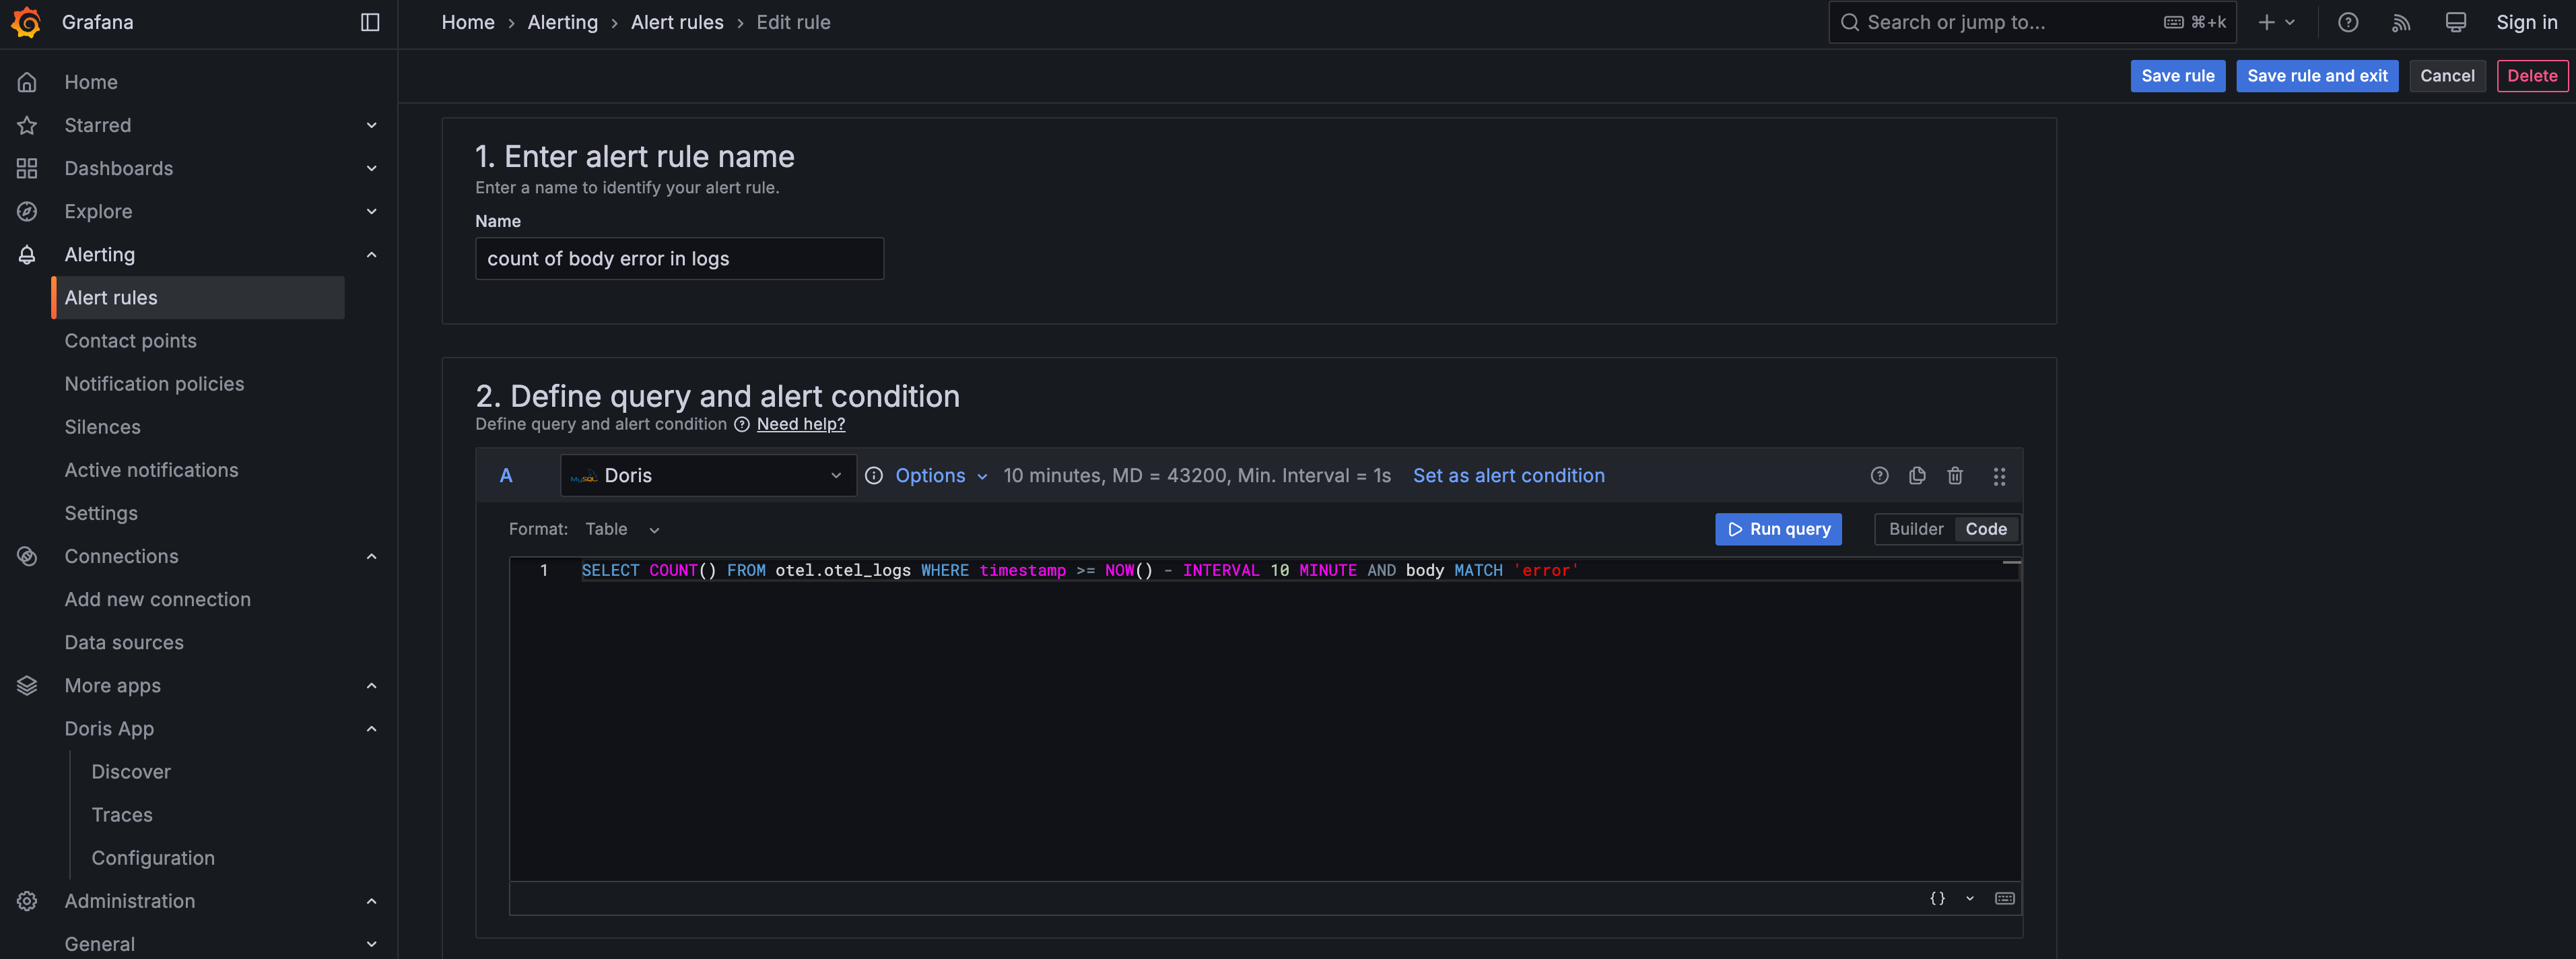Switch query editor to Code mode

[1986, 529]
